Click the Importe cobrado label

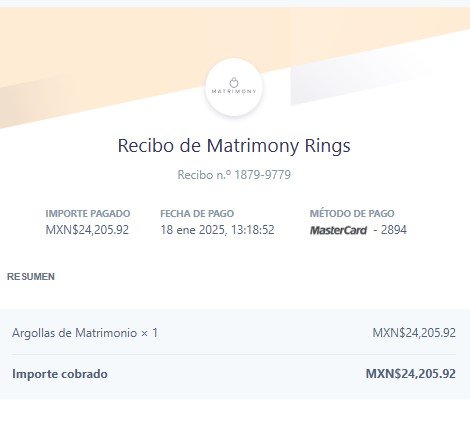(60, 374)
